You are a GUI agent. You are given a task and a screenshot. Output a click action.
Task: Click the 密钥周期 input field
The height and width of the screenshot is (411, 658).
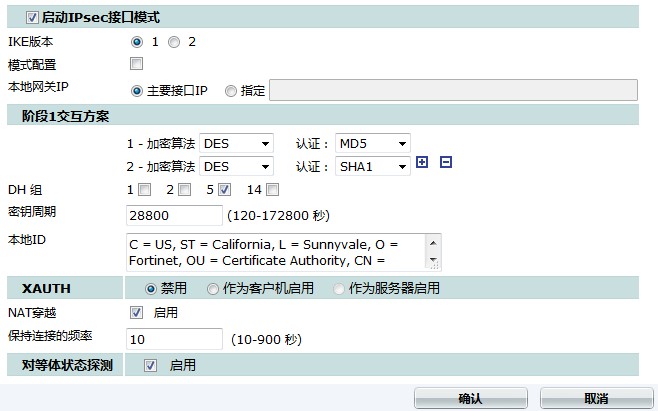click(174, 215)
